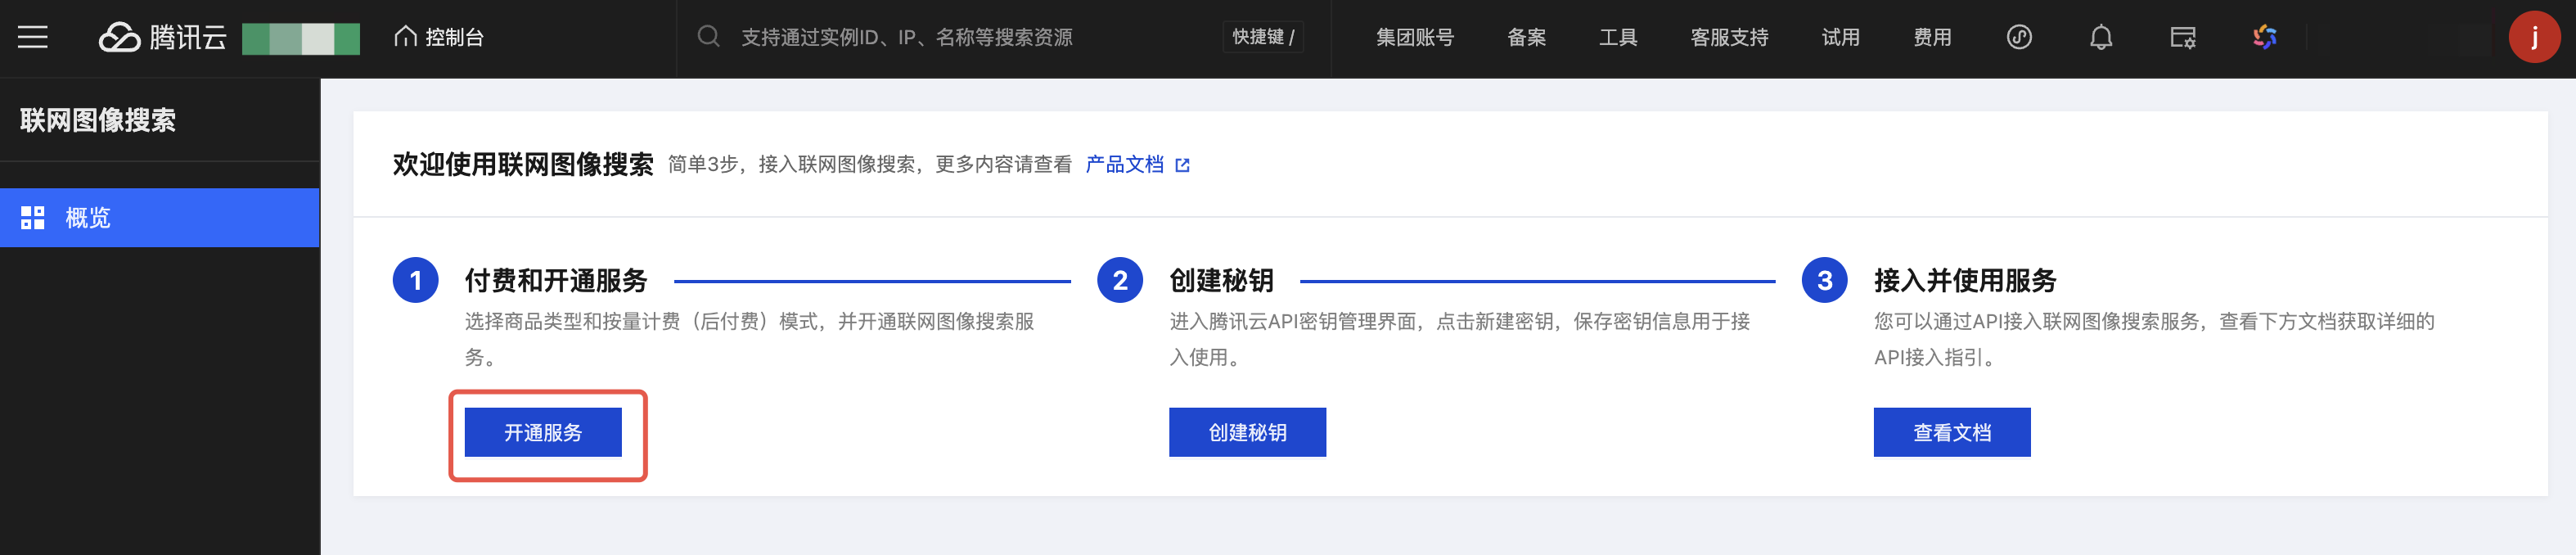The image size is (2576, 555).
Task: Open the 费用 menu
Action: [1932, 38]
